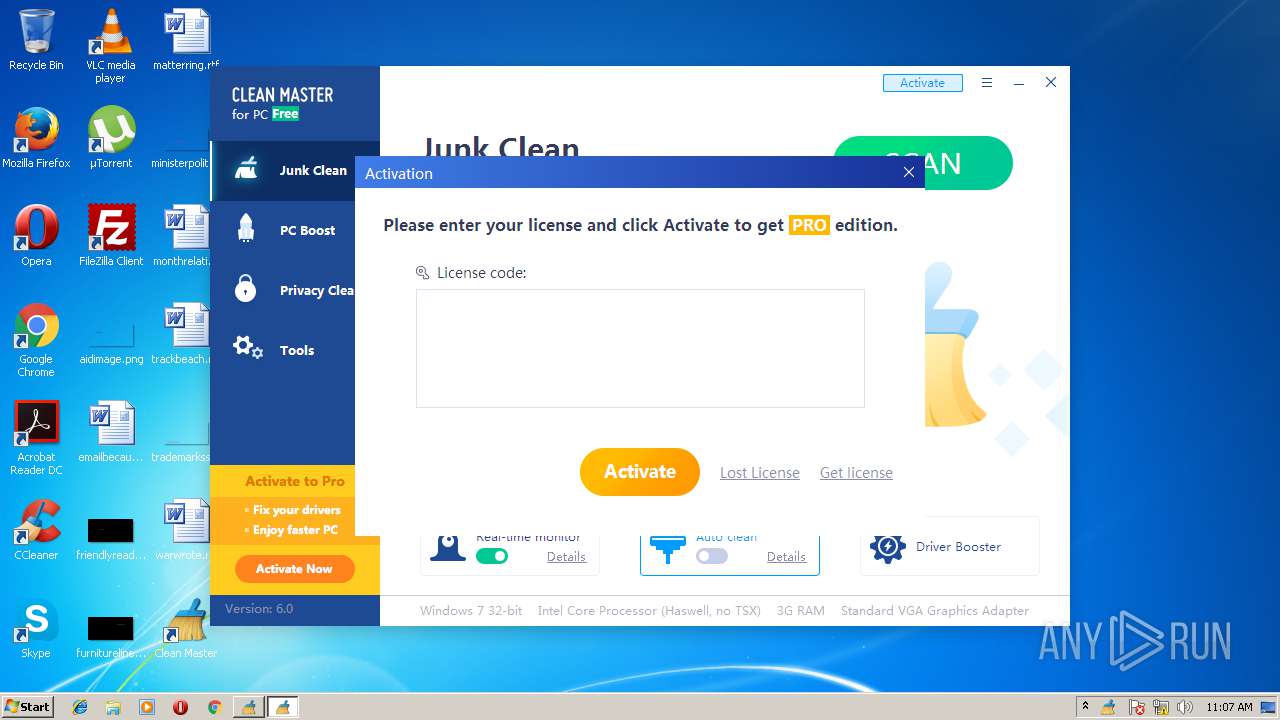
Task: Select furnitureline... desktop file
Action: tap(111, 628)
